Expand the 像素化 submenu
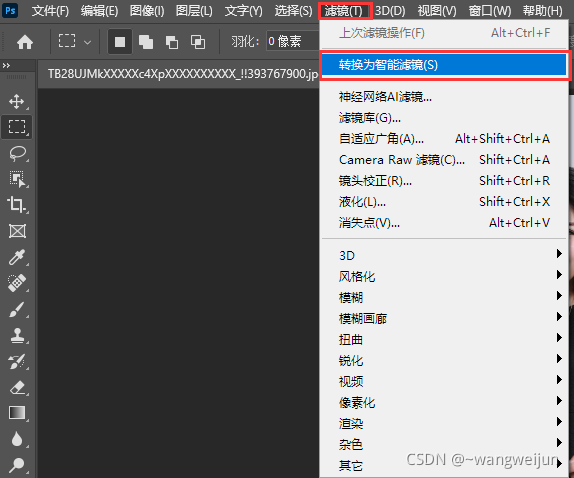This screenshot has height=478, width=574. point(444,403)
